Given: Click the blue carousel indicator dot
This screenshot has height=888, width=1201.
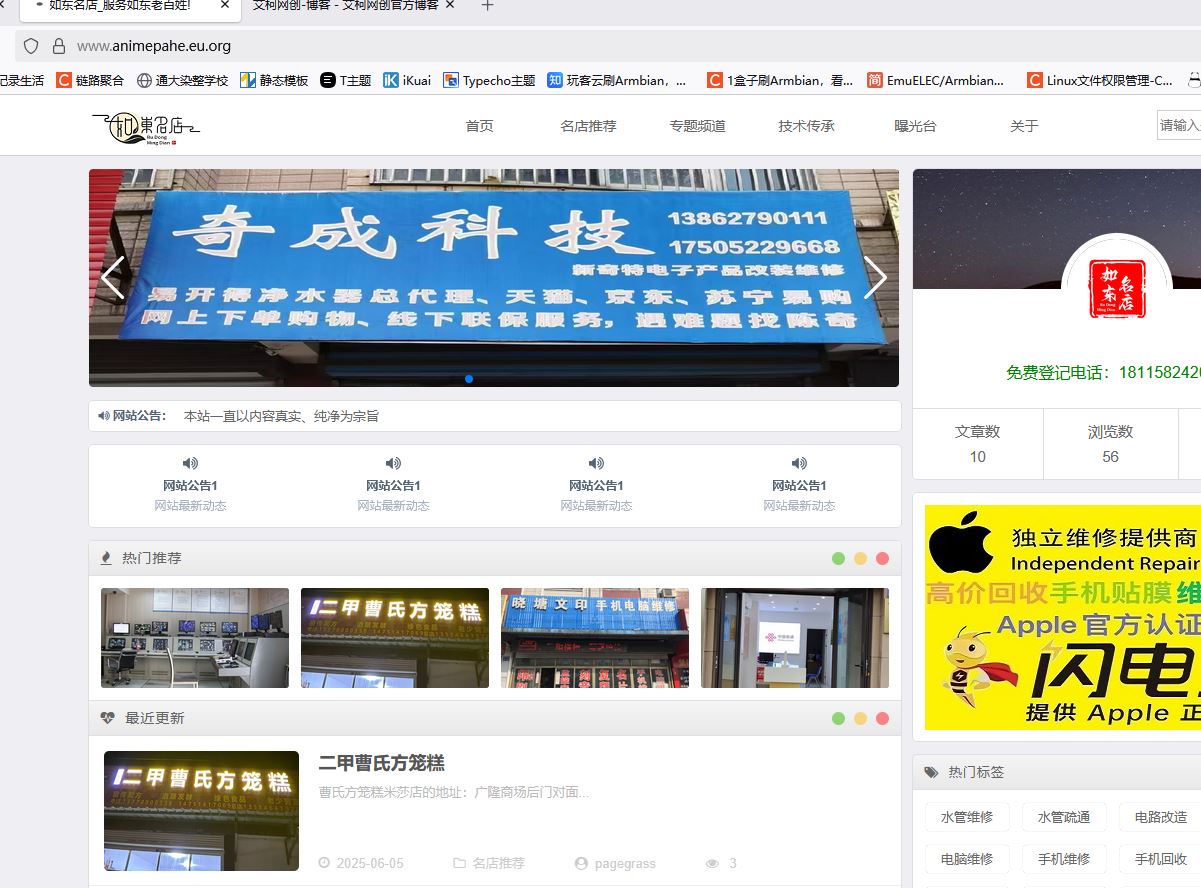Looking at the screenshot, I should pos(469,379).
